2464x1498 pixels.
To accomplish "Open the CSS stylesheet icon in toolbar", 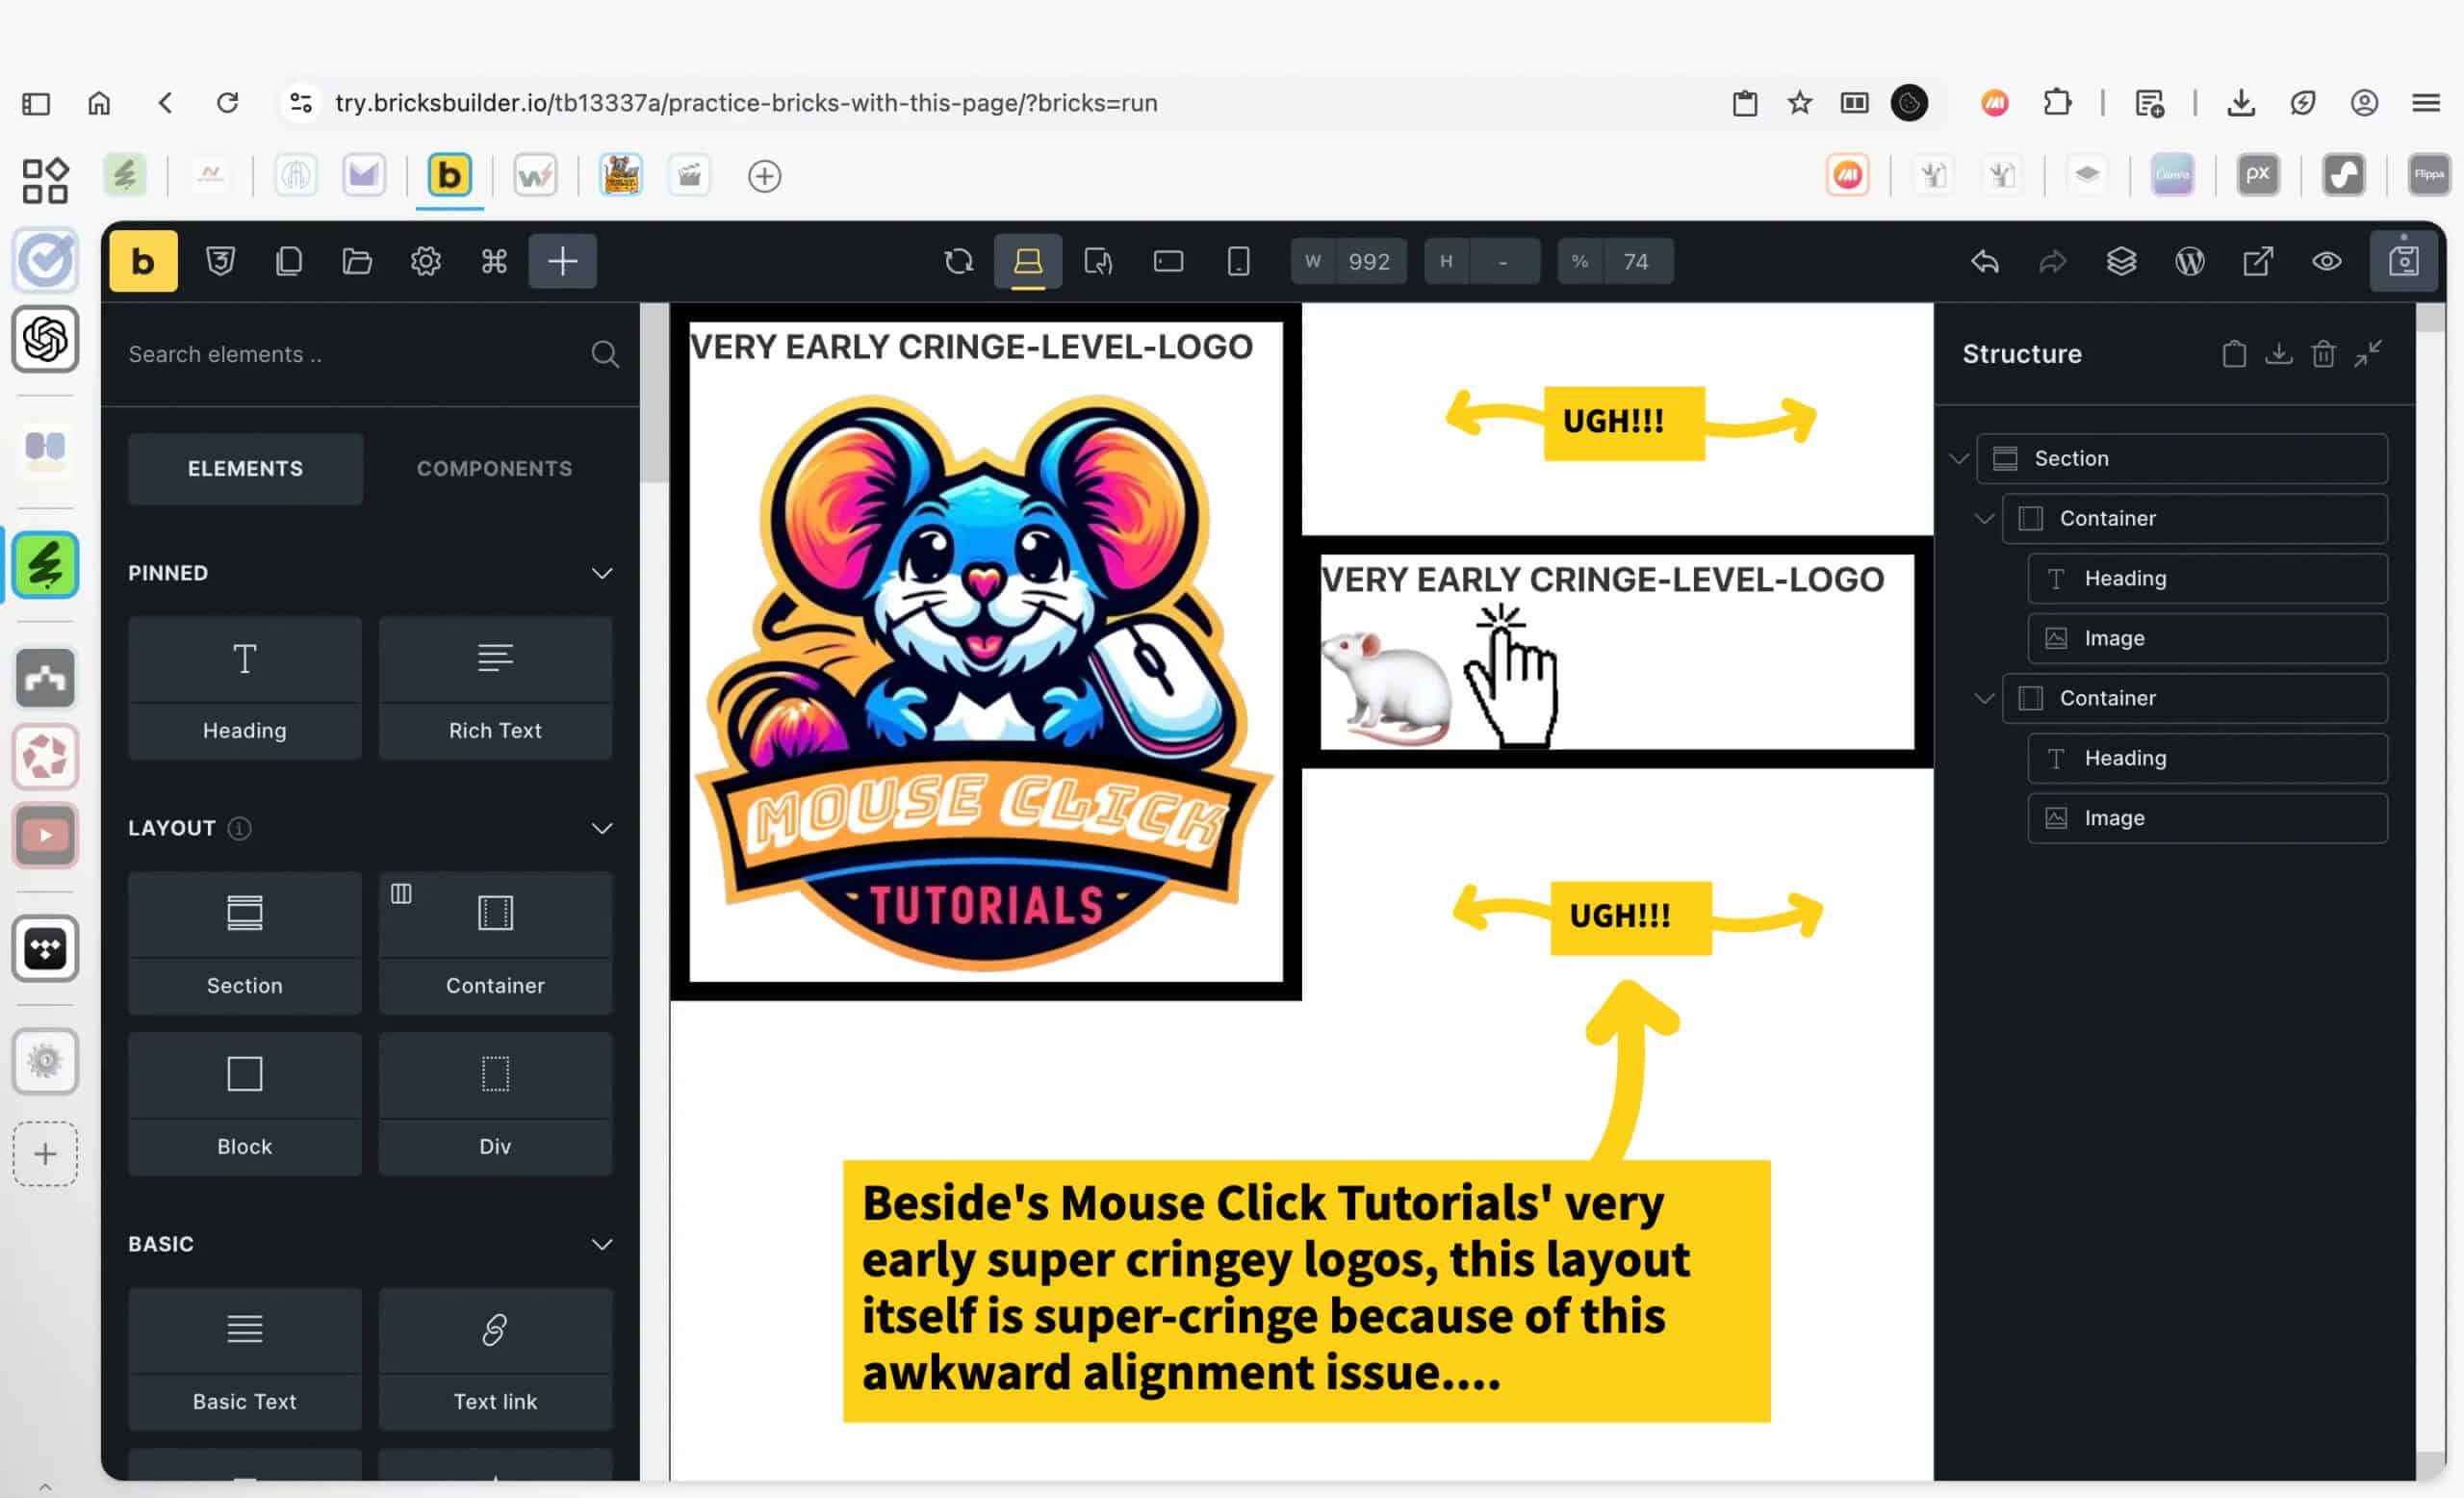I will point(220,261).
